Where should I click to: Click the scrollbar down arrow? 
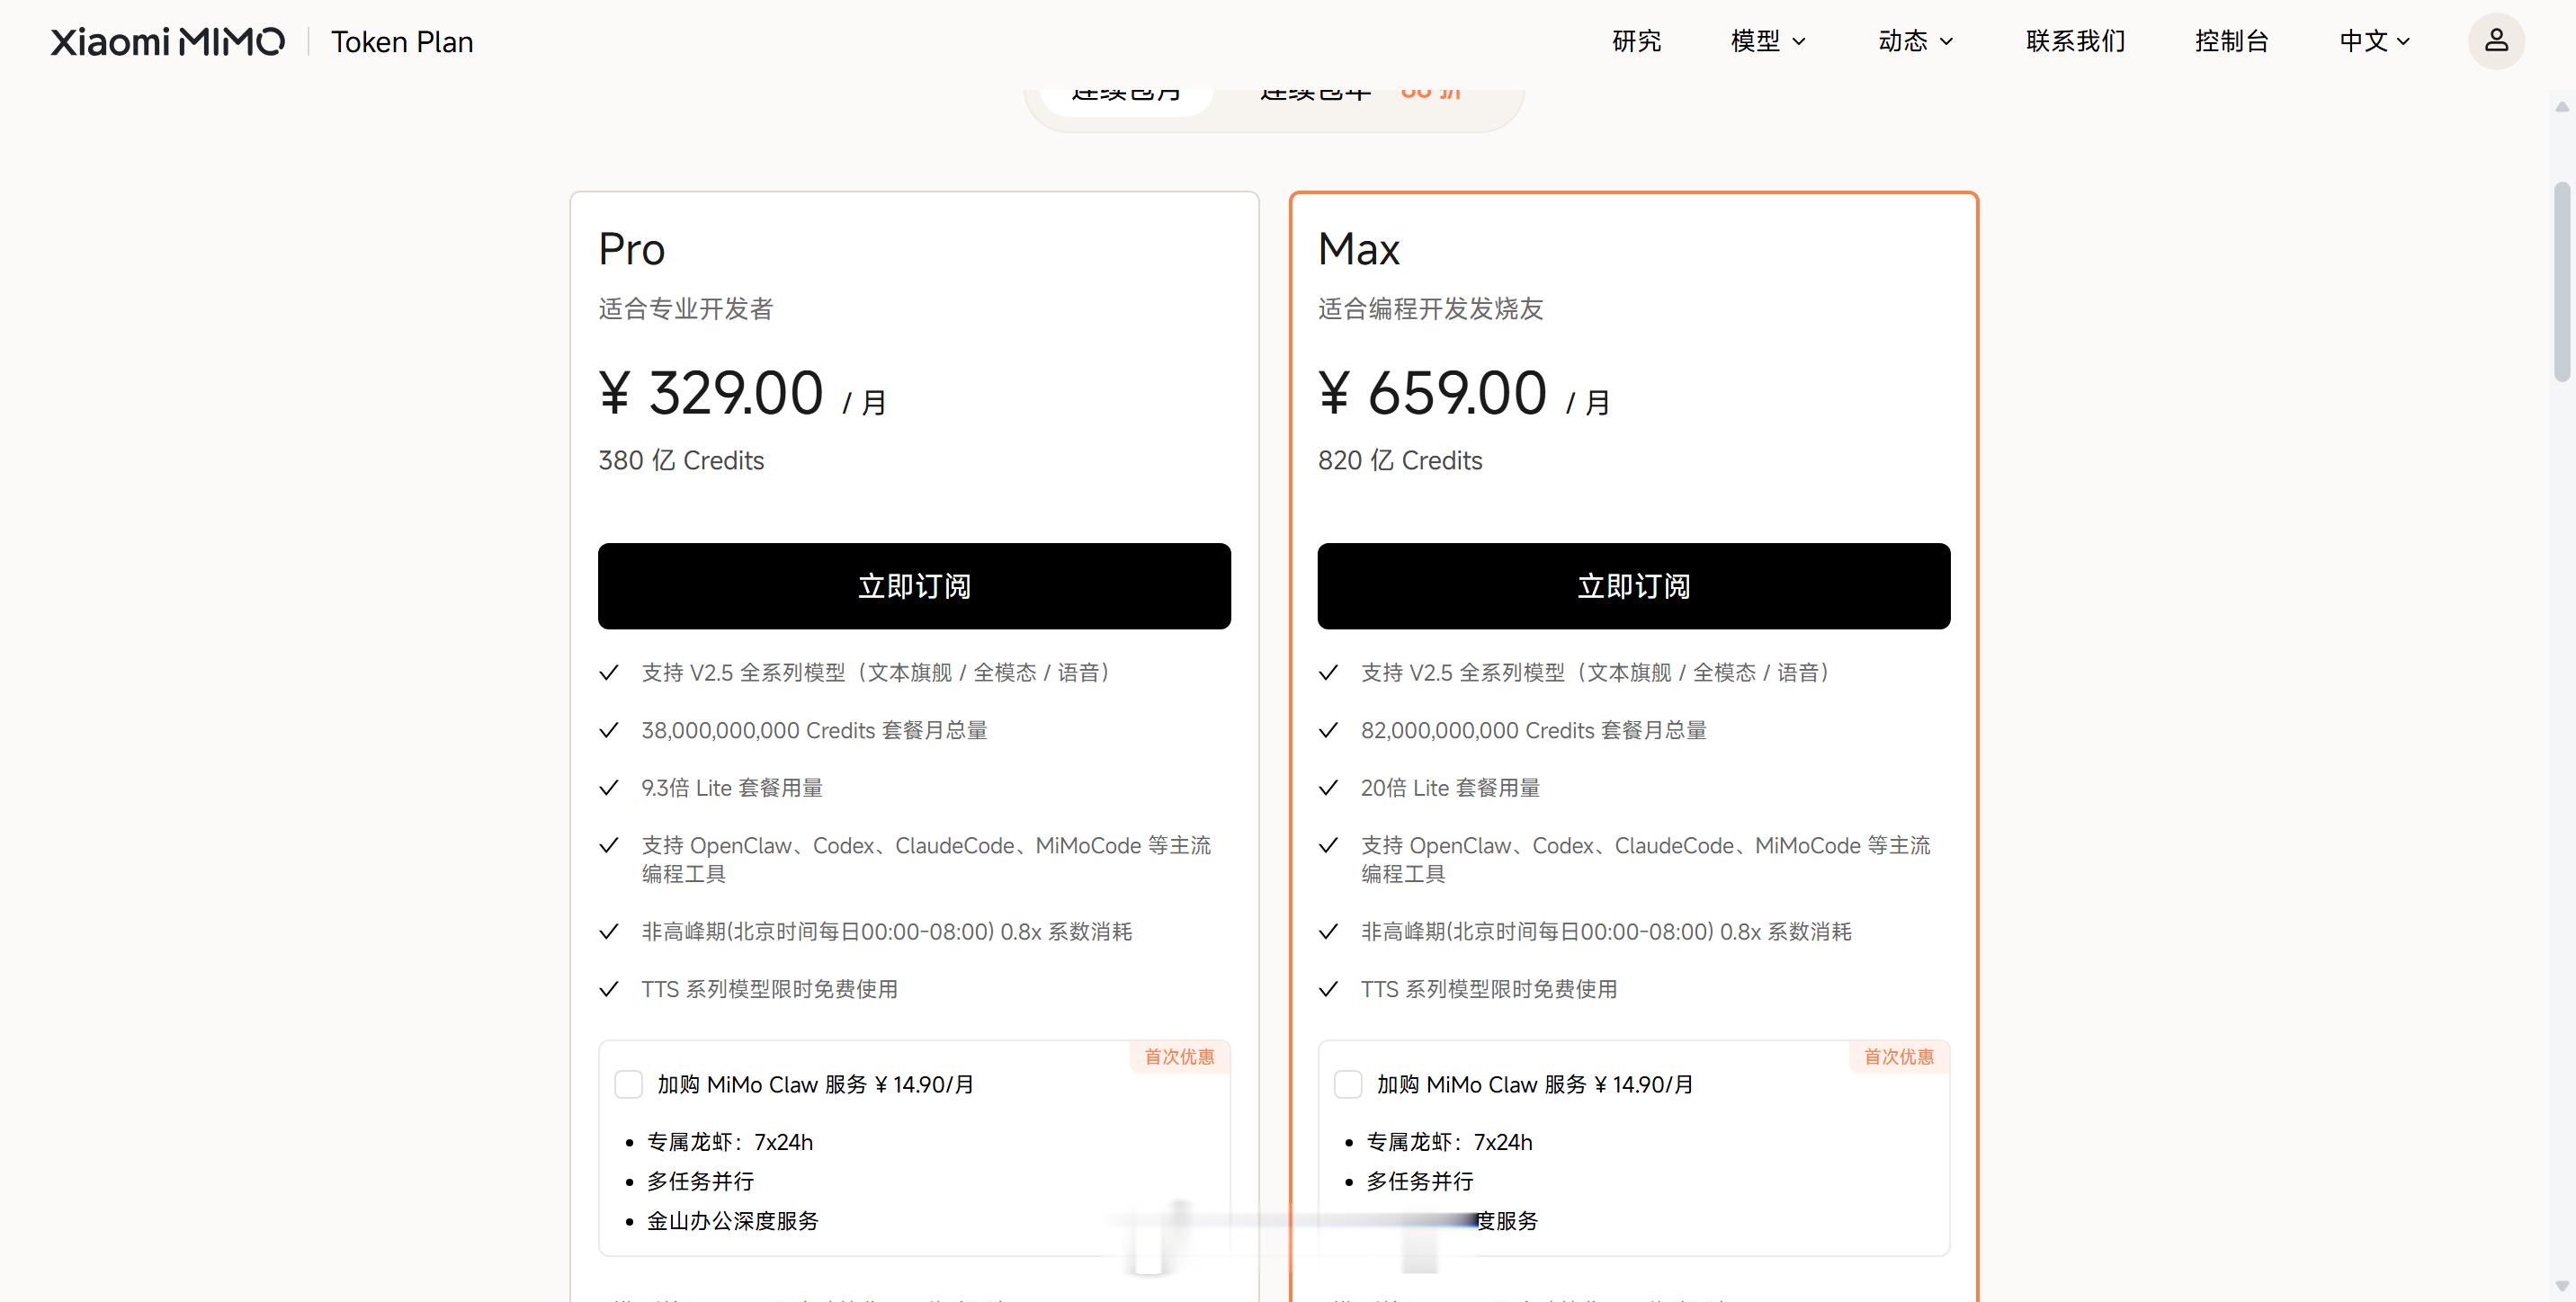point(2561,1287)
